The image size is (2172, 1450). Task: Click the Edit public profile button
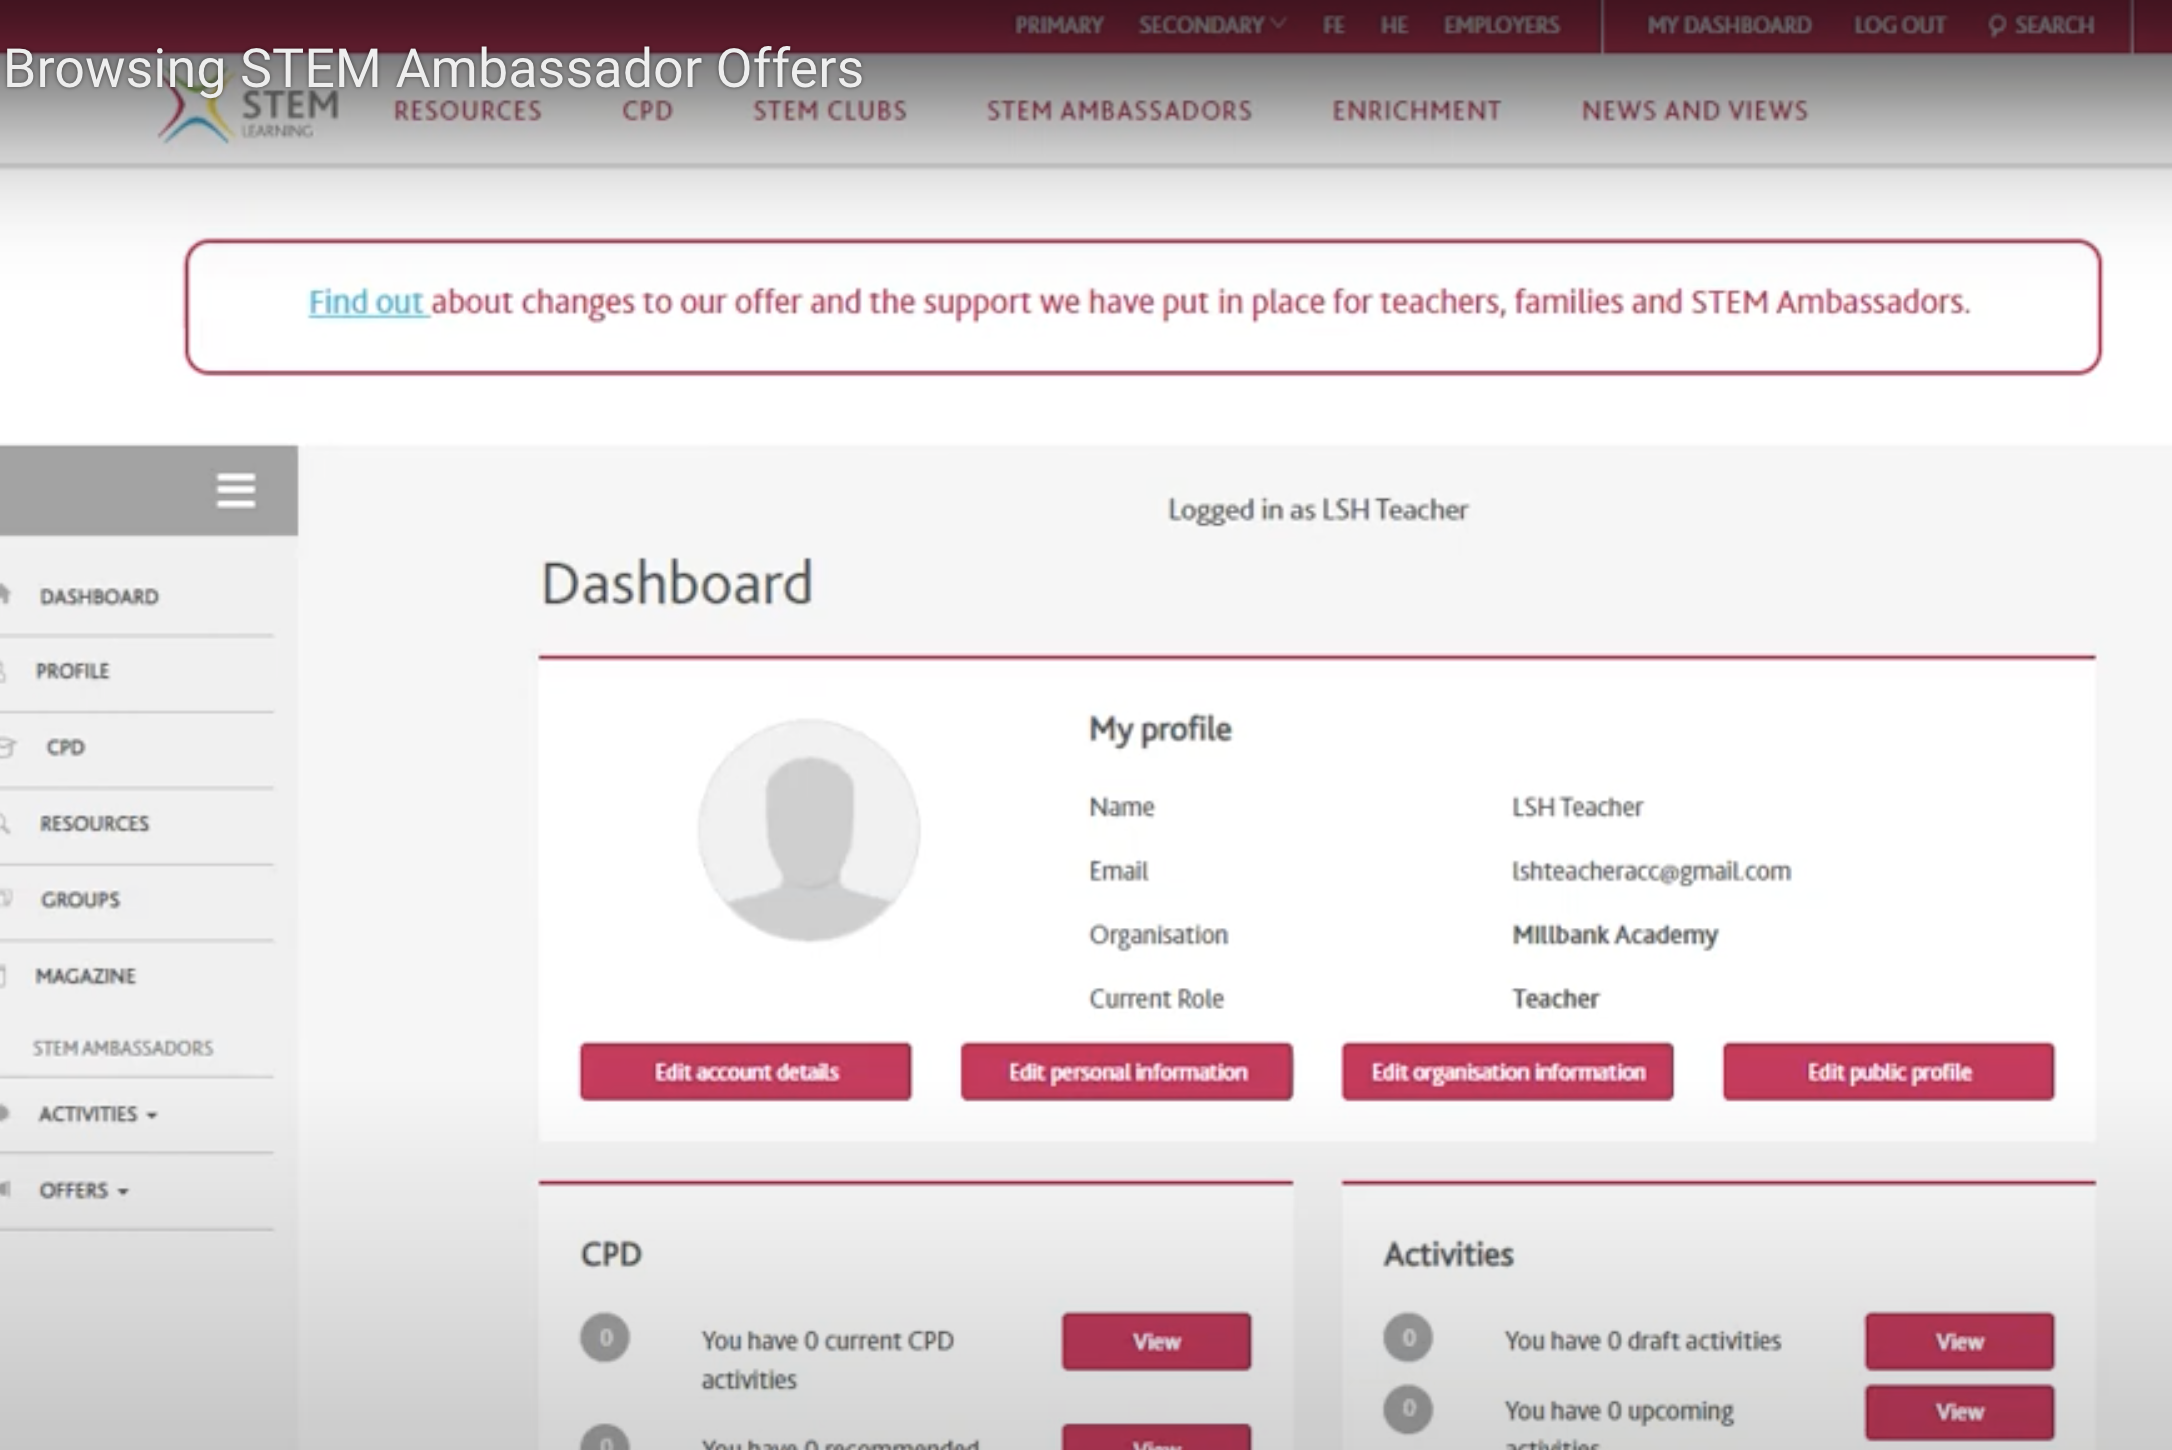tap(1888, 1072)
